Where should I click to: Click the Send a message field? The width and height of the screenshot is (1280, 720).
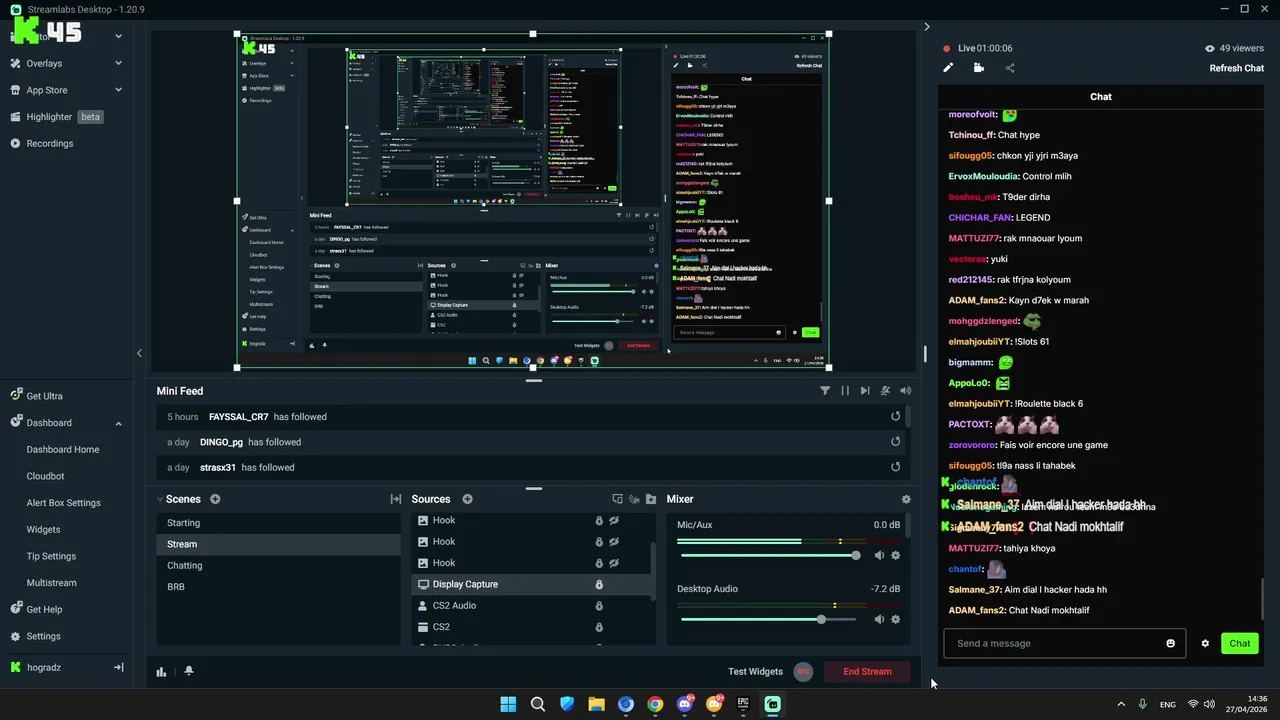[x=1065, y=643]
